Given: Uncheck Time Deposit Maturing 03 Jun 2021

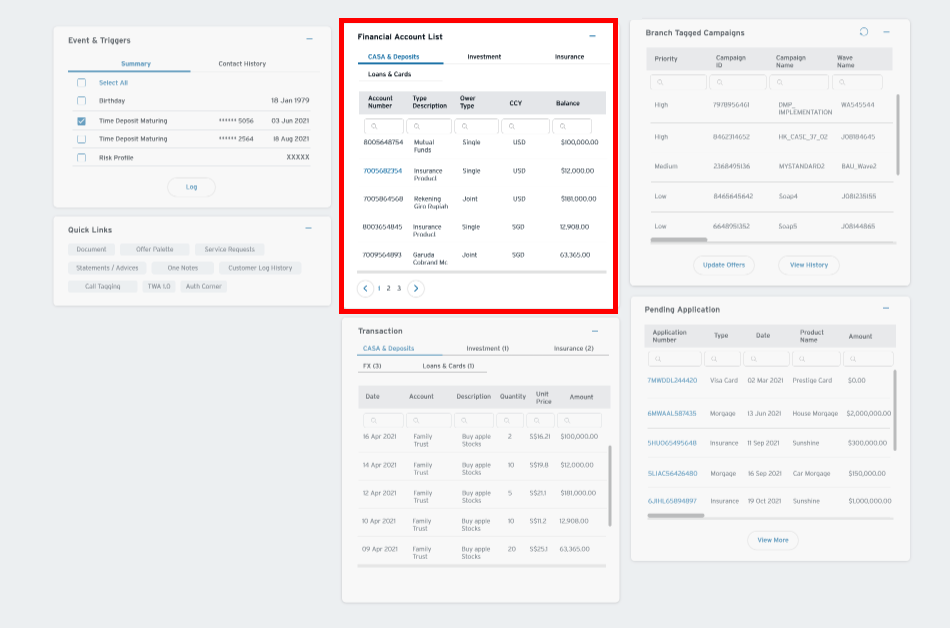Looking at the screenshot, I should pos(82,121).
